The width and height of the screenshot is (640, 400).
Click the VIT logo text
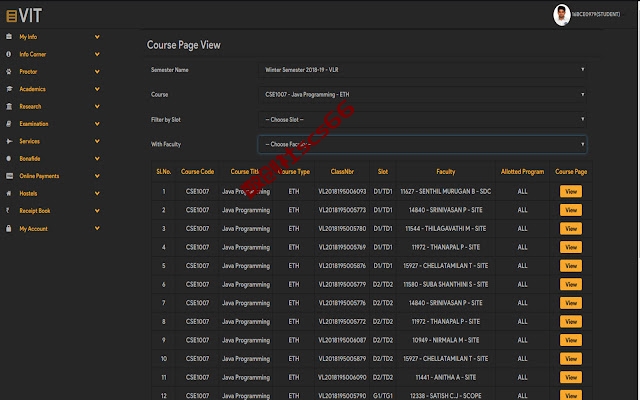(x=30, y=16)
